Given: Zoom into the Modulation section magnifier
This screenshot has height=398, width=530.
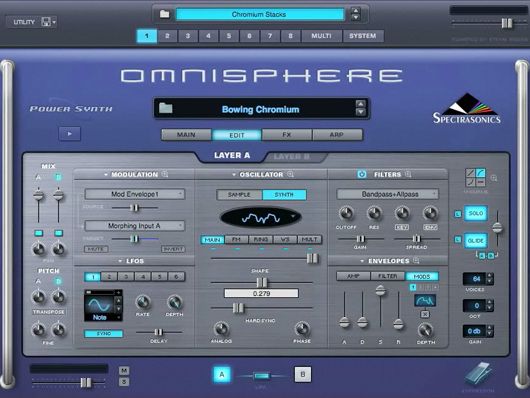Looking at the screenshot, I should point(165,174).
